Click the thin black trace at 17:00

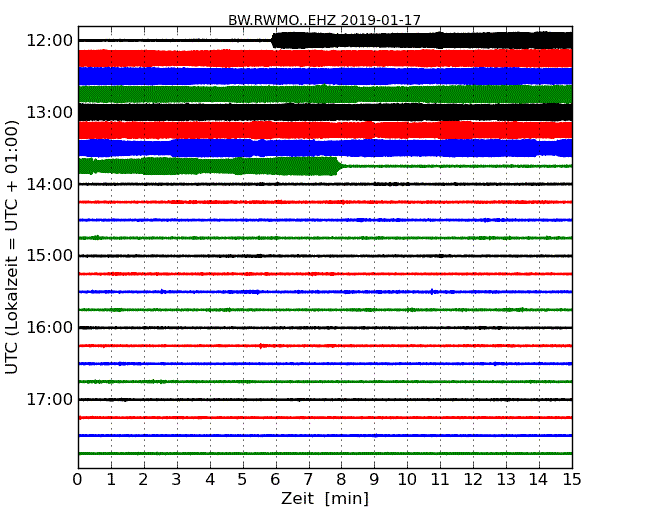(x=325, y=399)
